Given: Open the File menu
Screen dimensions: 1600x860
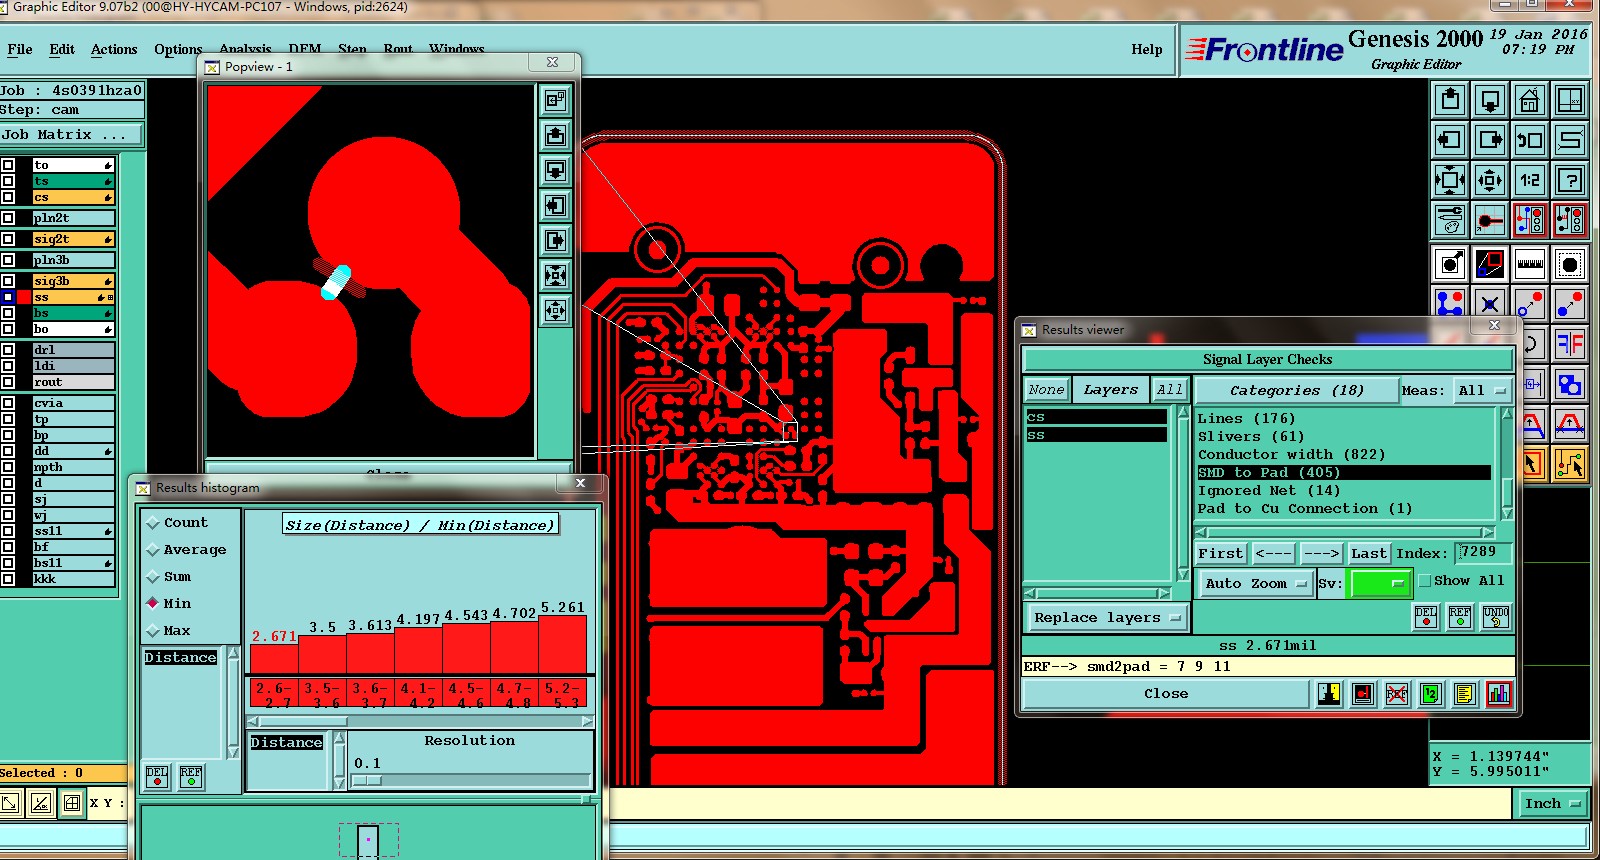Looking at the screenshot, I should [x=20, y=49].
